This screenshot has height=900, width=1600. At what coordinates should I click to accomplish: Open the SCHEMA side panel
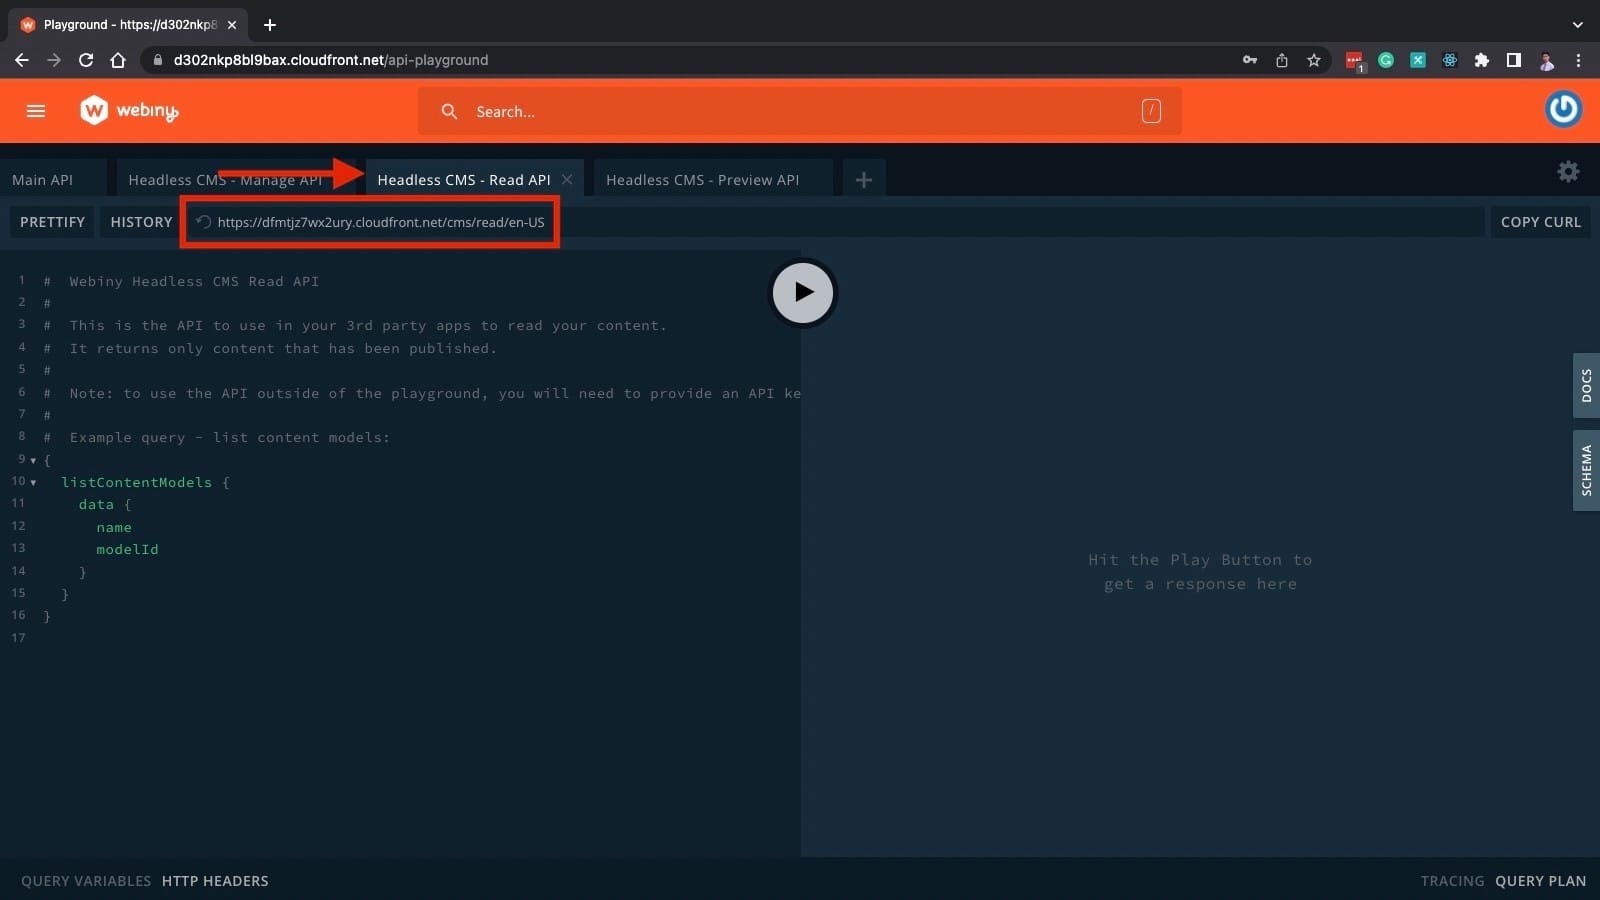click(x=1586, y=470)
